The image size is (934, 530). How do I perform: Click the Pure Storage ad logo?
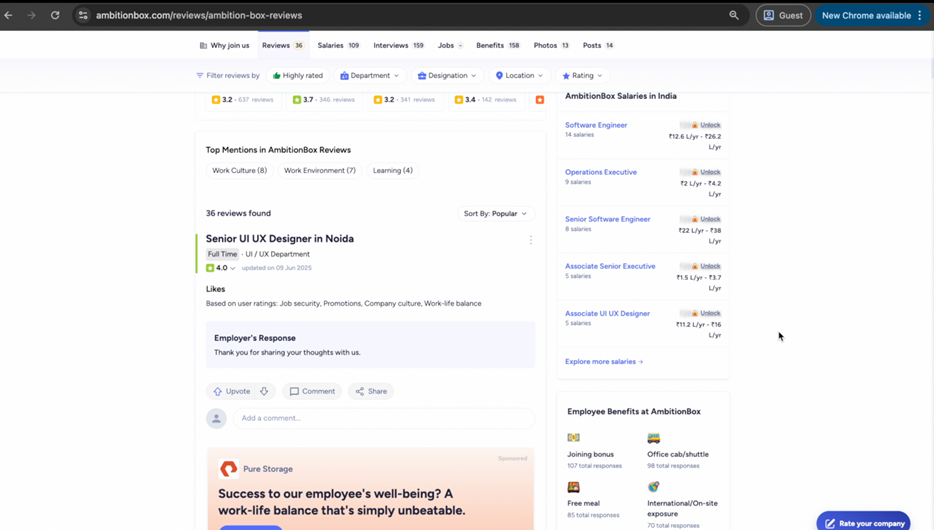click(228, 469)
